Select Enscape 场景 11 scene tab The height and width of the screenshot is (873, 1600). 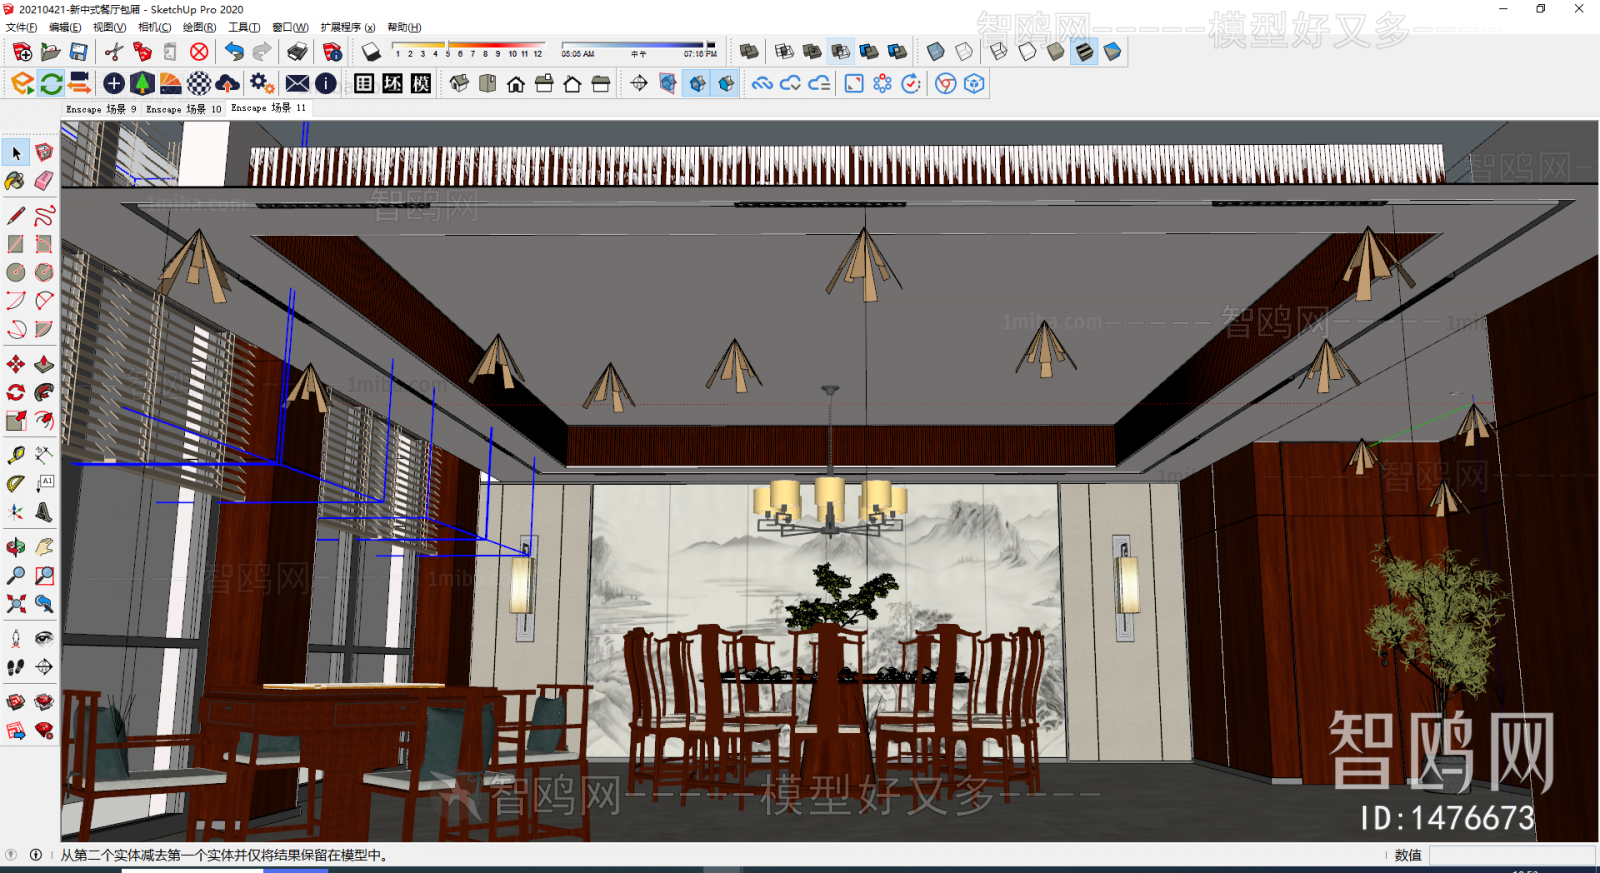pos(269,108)
